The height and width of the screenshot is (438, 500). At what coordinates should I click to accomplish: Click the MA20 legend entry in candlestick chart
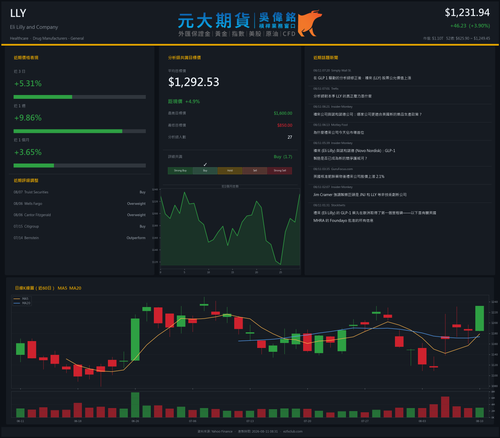22,303
